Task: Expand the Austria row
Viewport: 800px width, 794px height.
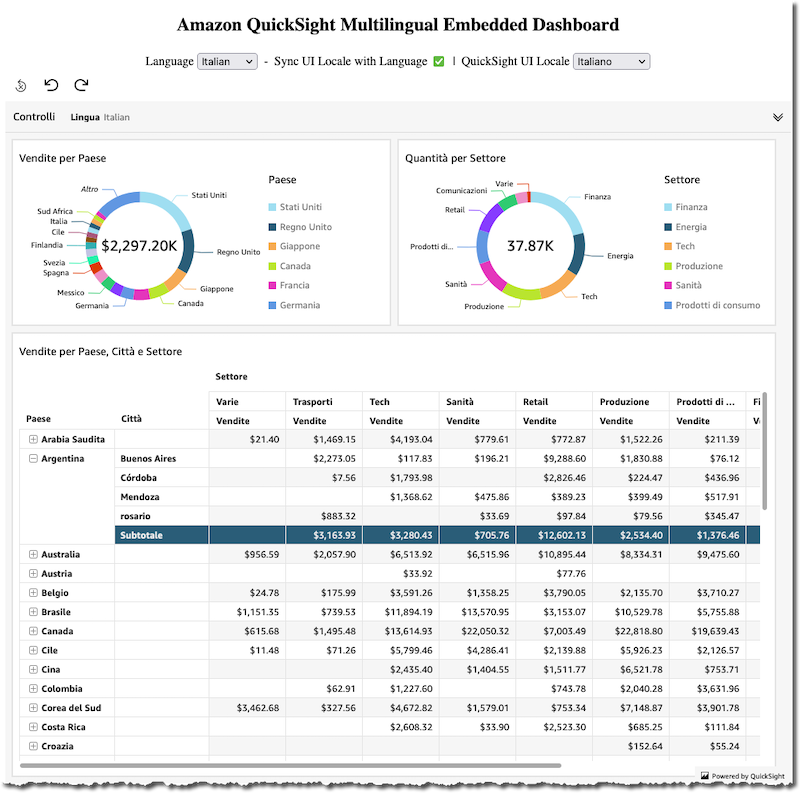Action: point(33,573)
